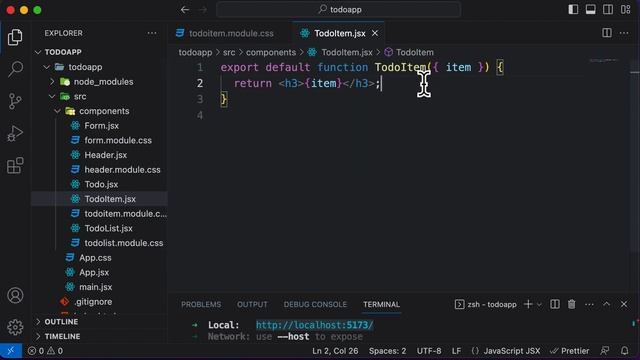Collapse the components folder

99,111
